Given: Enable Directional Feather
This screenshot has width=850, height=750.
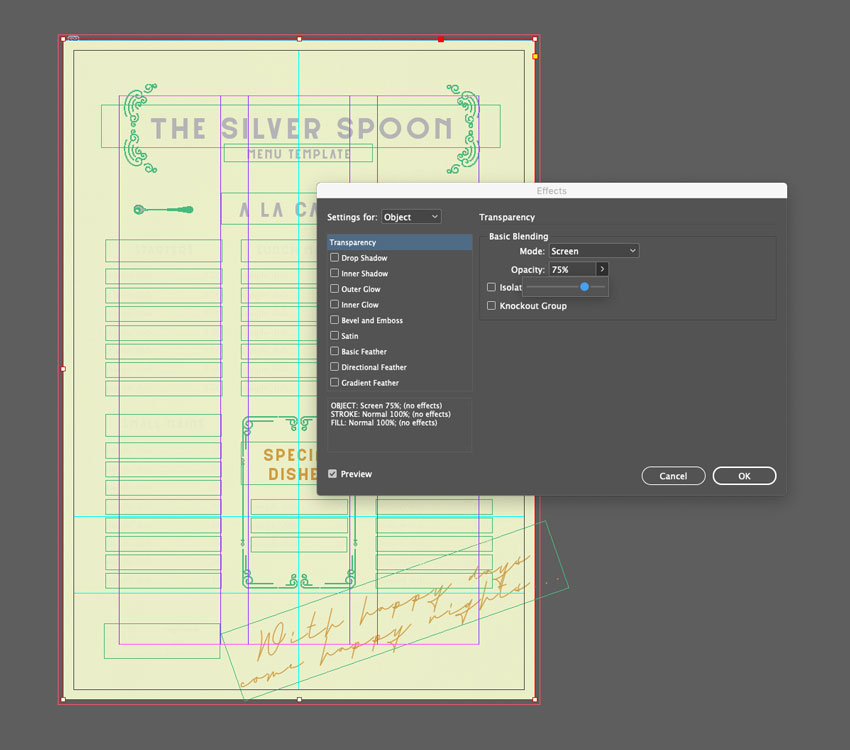Looking at the screenshot, I should (335, 367).
